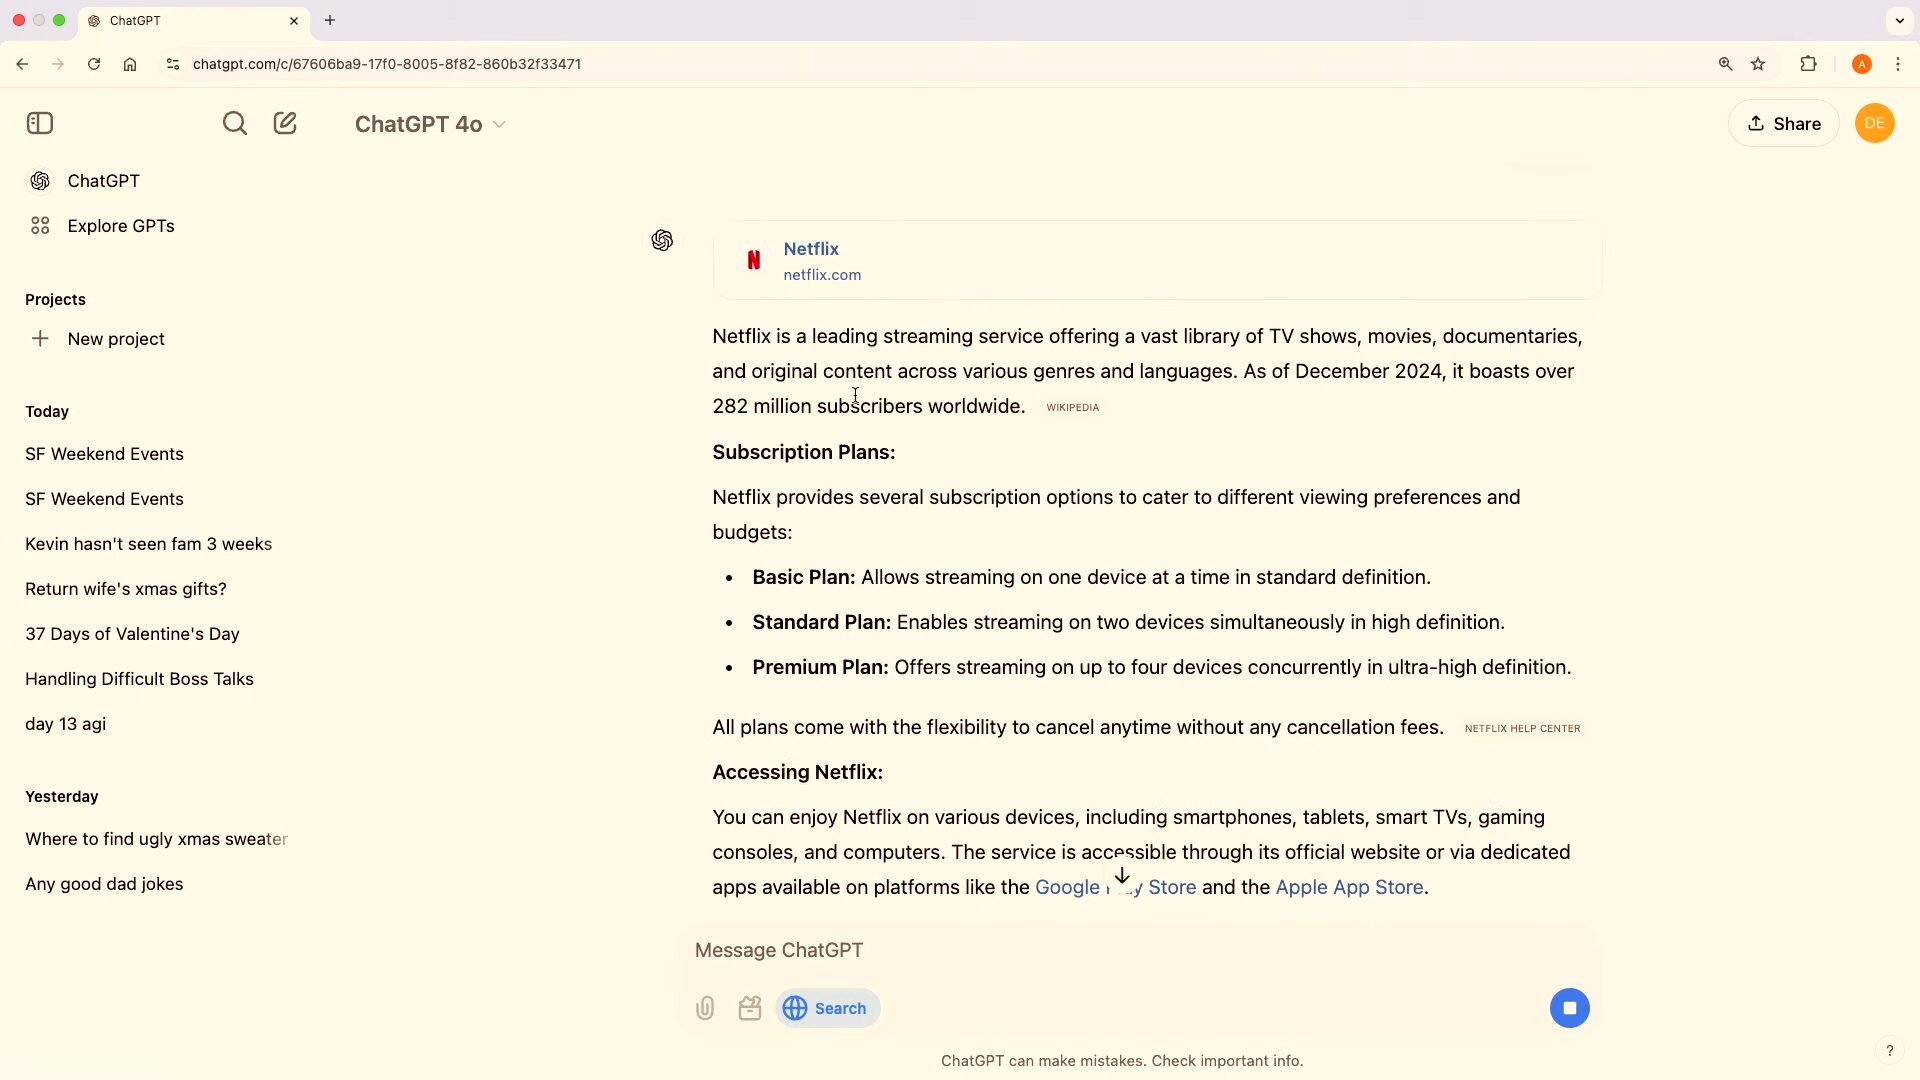Screen dimensions: 1920x1080
Task: Bookmark this page with star icon
Action: (1758, 64)
